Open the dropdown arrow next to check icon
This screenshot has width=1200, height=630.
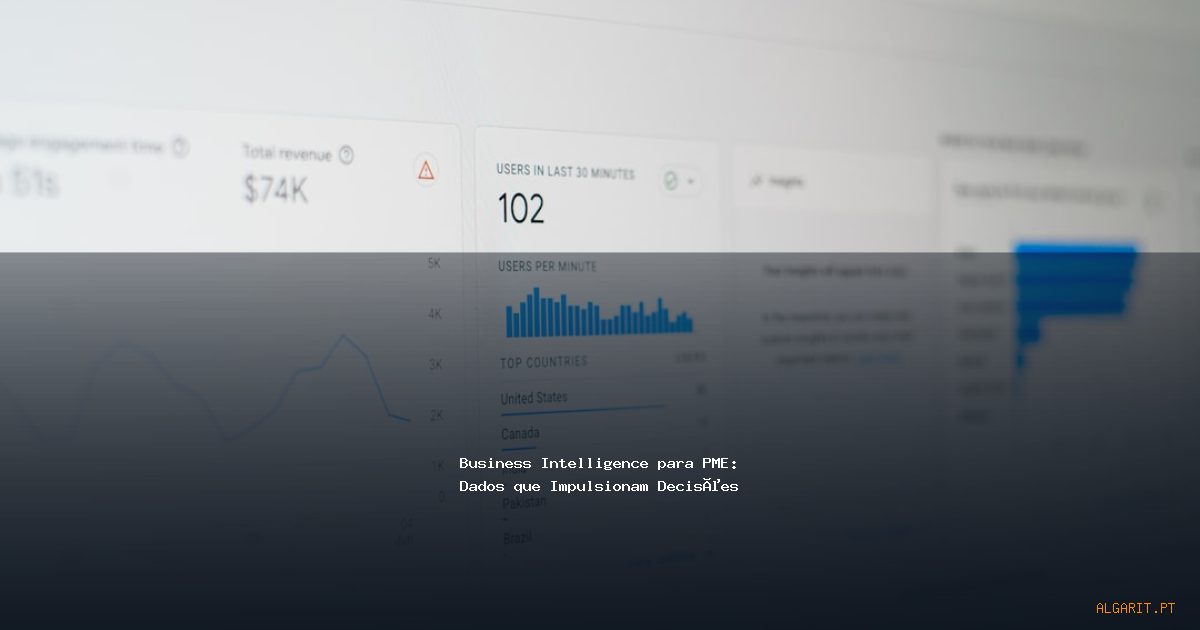(690, 182)
